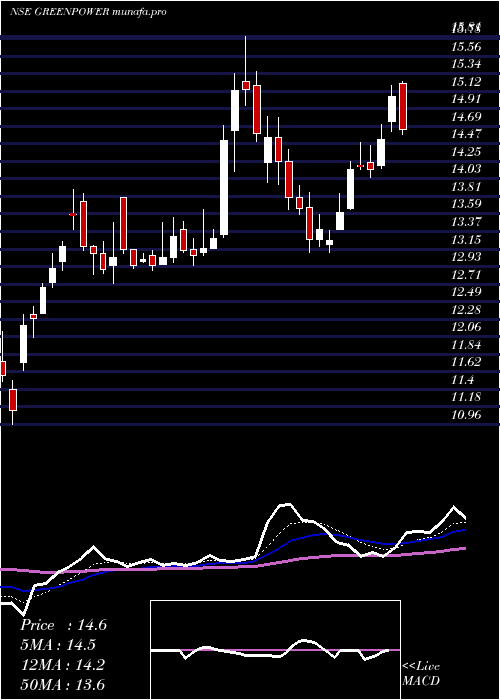This screenshot has width=500, height=700.
Task: Click the 11.18 price axis label
Action: click(x=466, y=397)
